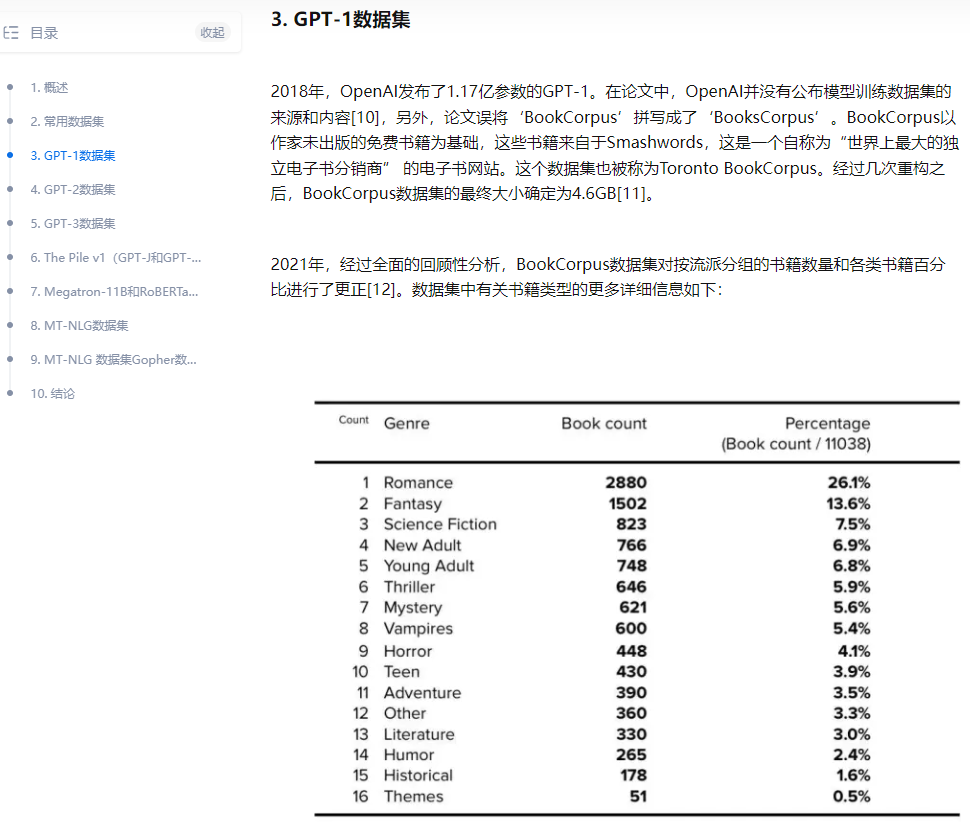Click the small Count column header
Viewport: 970px width, 822px height.
coord(354,420)
